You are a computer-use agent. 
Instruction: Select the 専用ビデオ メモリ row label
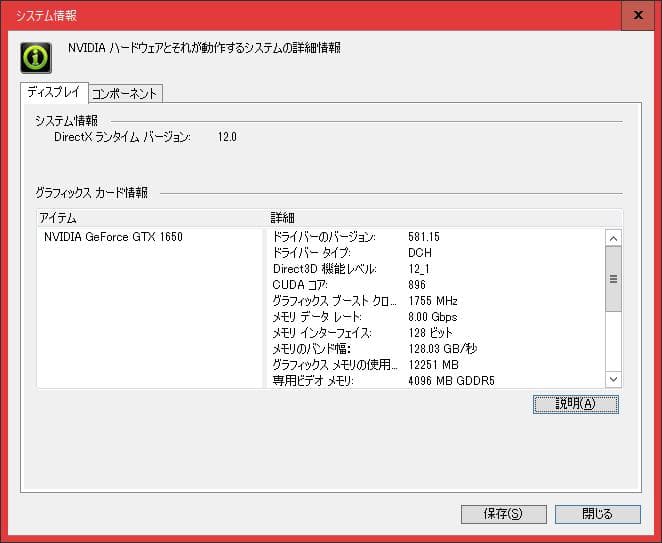click(313, 381)
